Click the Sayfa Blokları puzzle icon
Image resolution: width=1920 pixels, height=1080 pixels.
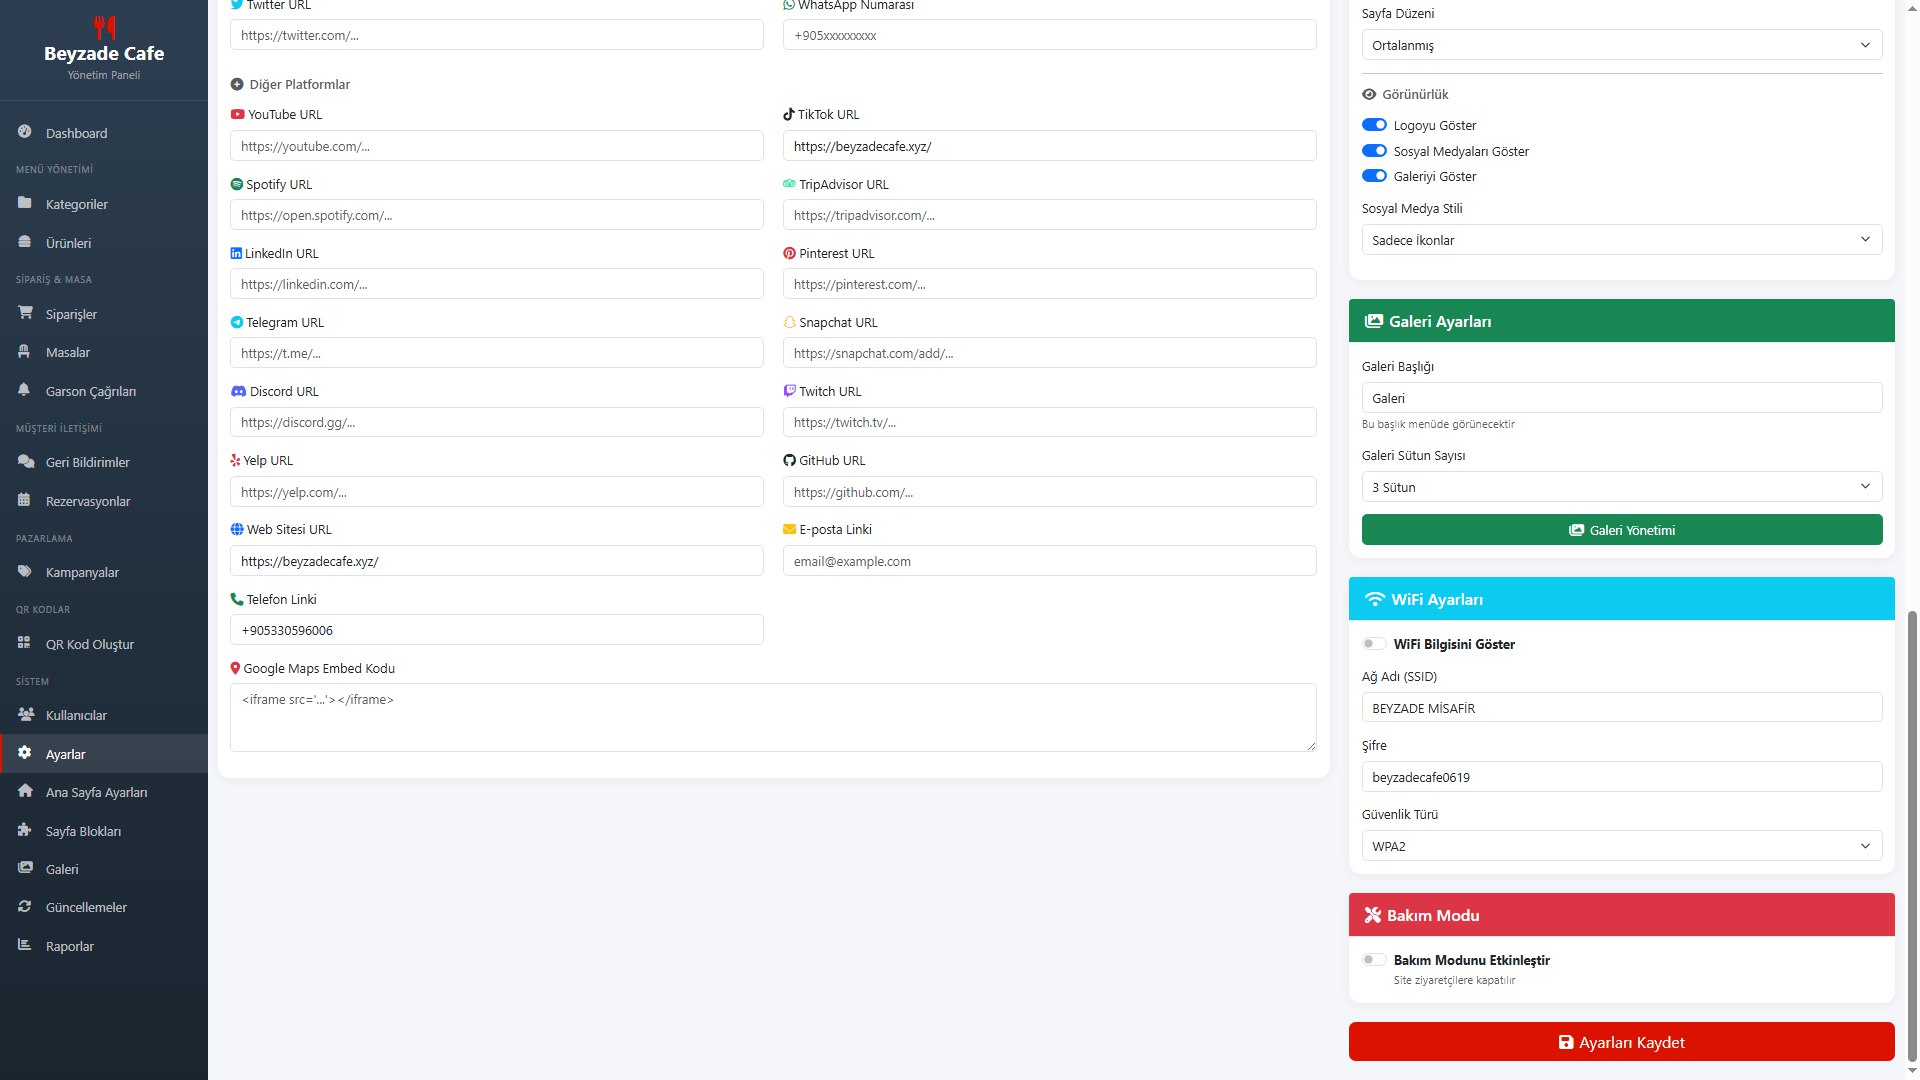tap(25, 830)
